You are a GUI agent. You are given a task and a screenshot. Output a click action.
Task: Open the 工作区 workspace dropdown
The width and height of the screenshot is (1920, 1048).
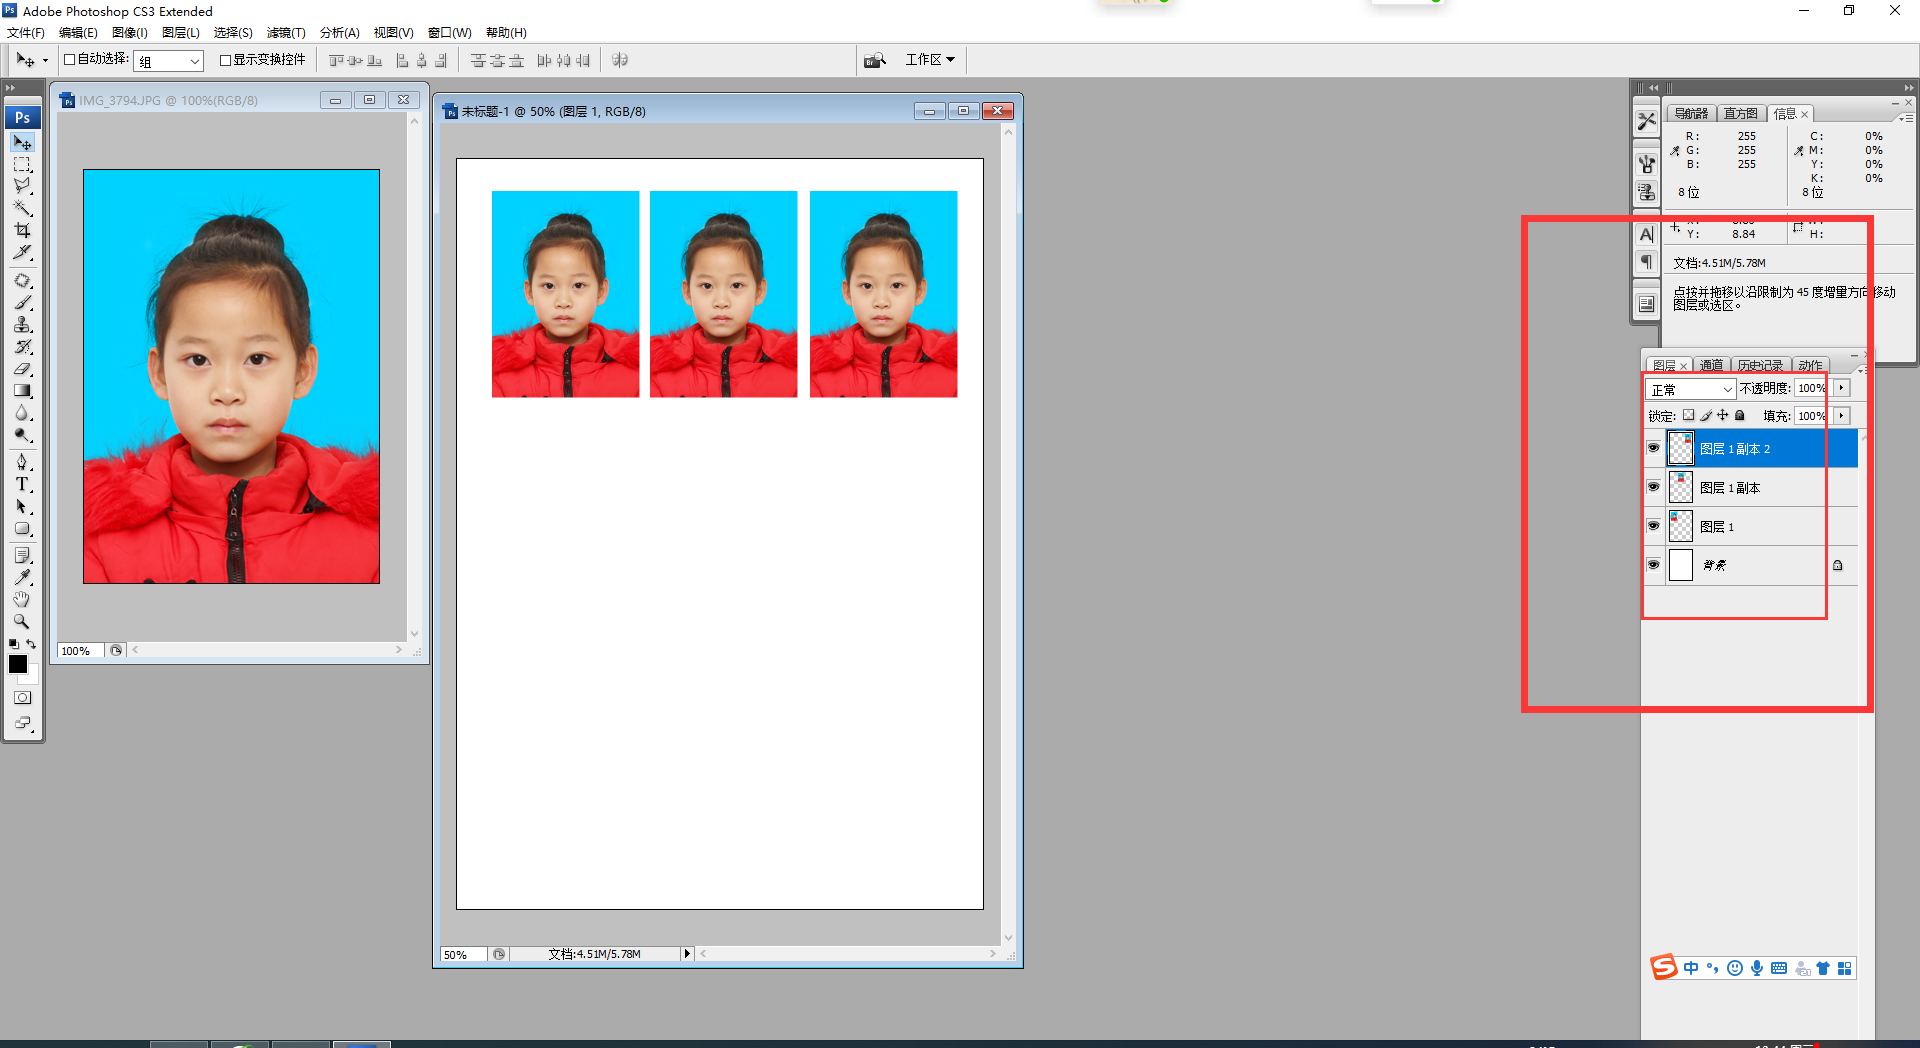930,60
